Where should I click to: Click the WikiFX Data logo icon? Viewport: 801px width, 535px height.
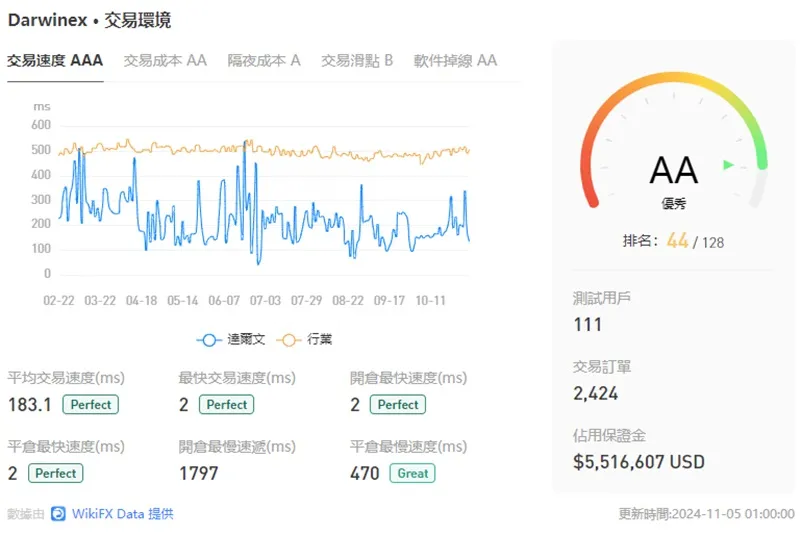tap(58, 514)
